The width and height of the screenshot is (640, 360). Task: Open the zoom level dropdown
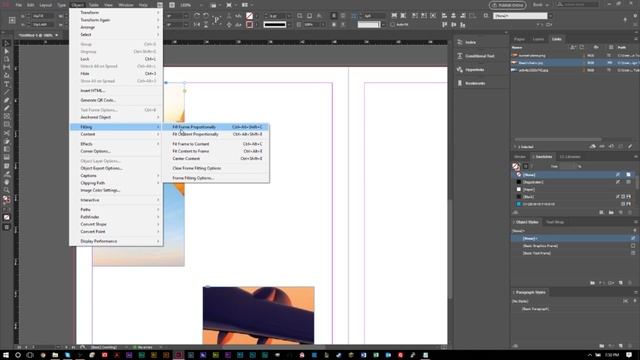click(x=201, y=5)
